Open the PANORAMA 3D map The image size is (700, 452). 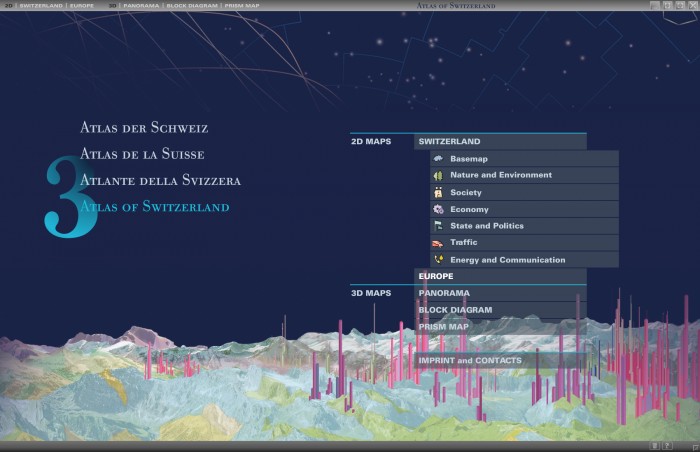pos(500,293)
